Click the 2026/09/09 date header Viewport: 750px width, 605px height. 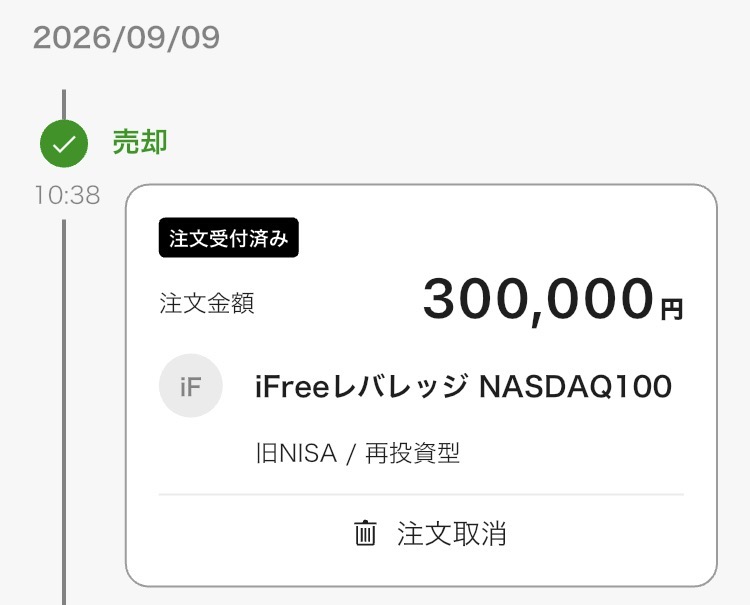click(126, 37)
